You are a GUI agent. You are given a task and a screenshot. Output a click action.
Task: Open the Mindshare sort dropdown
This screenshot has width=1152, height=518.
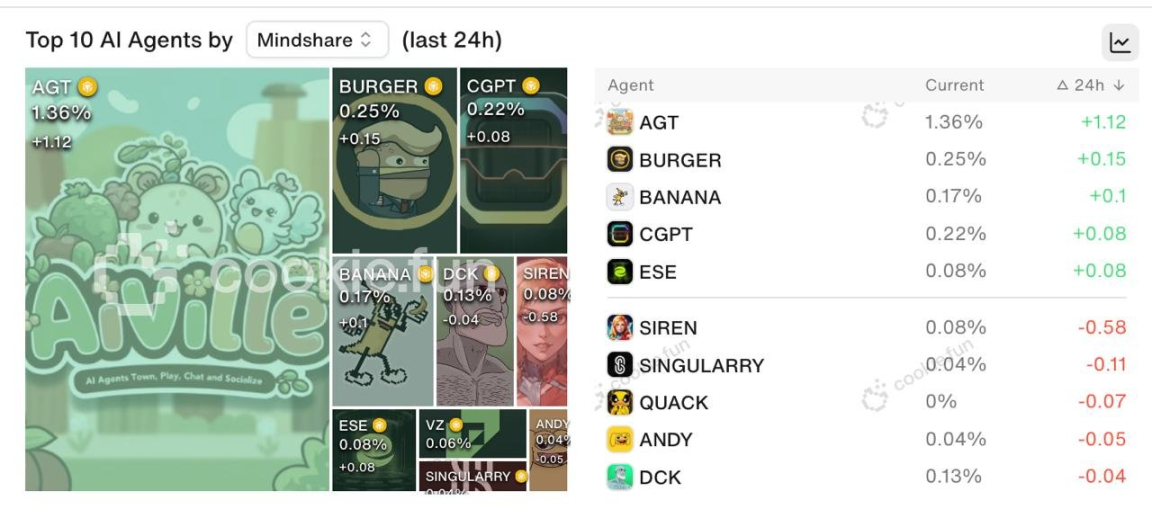point(317,40)
